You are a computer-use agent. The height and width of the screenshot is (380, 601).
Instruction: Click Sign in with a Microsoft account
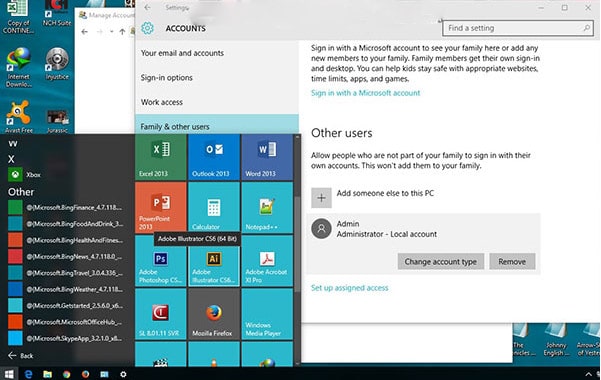(x=366, y=93)
